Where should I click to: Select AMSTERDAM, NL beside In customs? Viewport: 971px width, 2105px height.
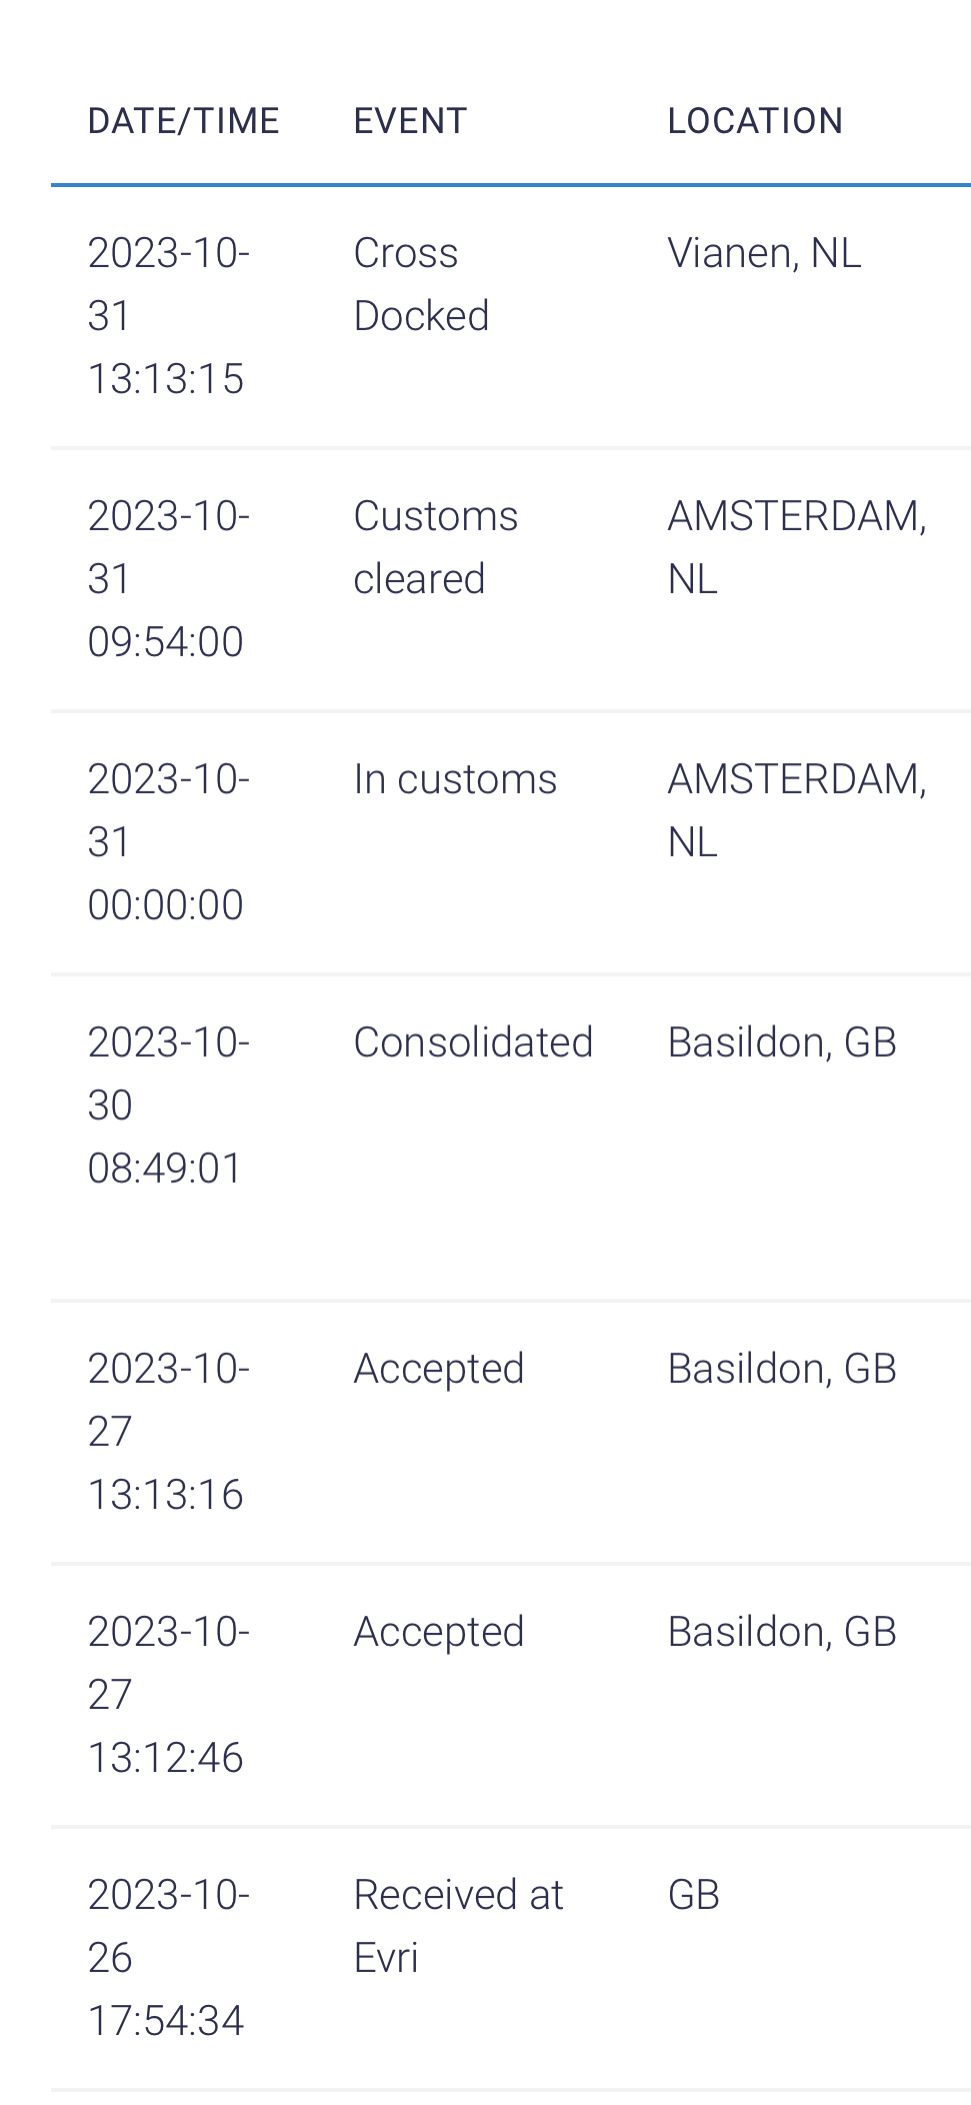796,810
